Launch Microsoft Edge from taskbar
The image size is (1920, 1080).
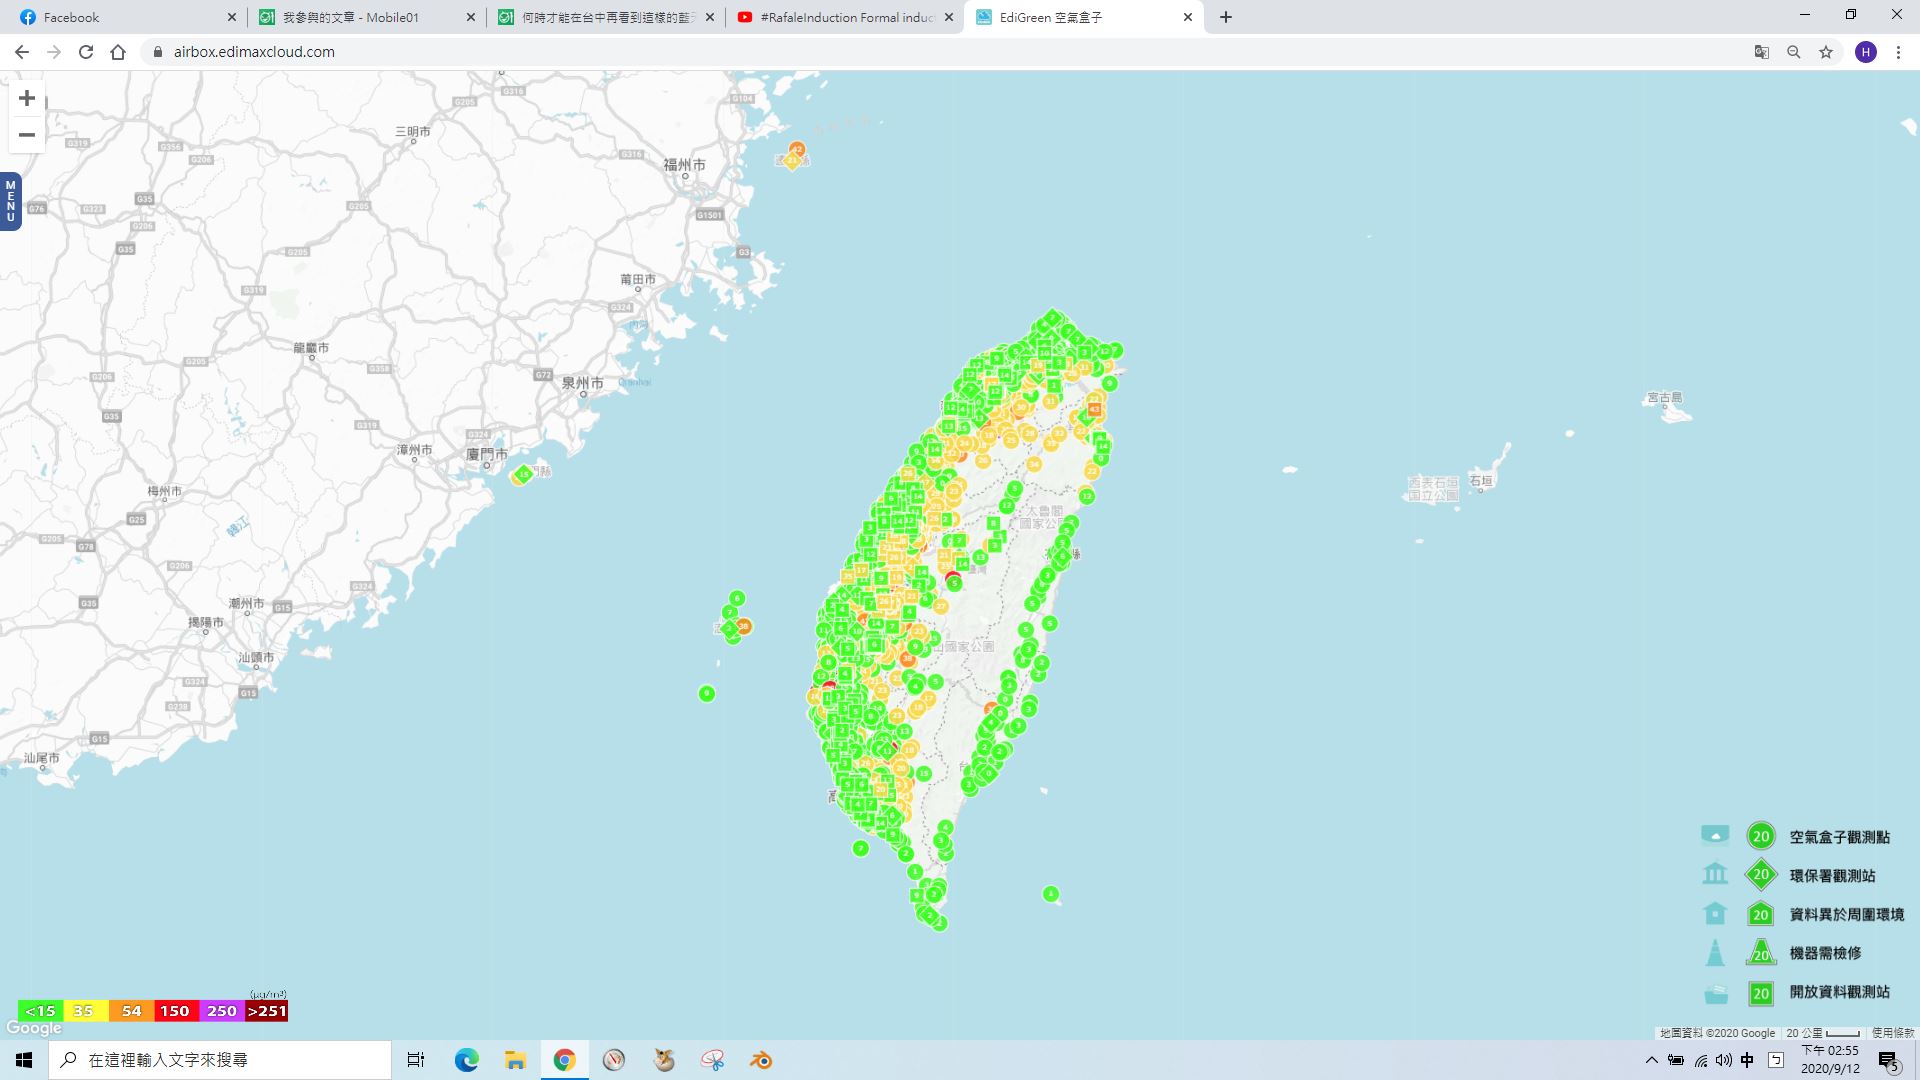click(466, 1060)
